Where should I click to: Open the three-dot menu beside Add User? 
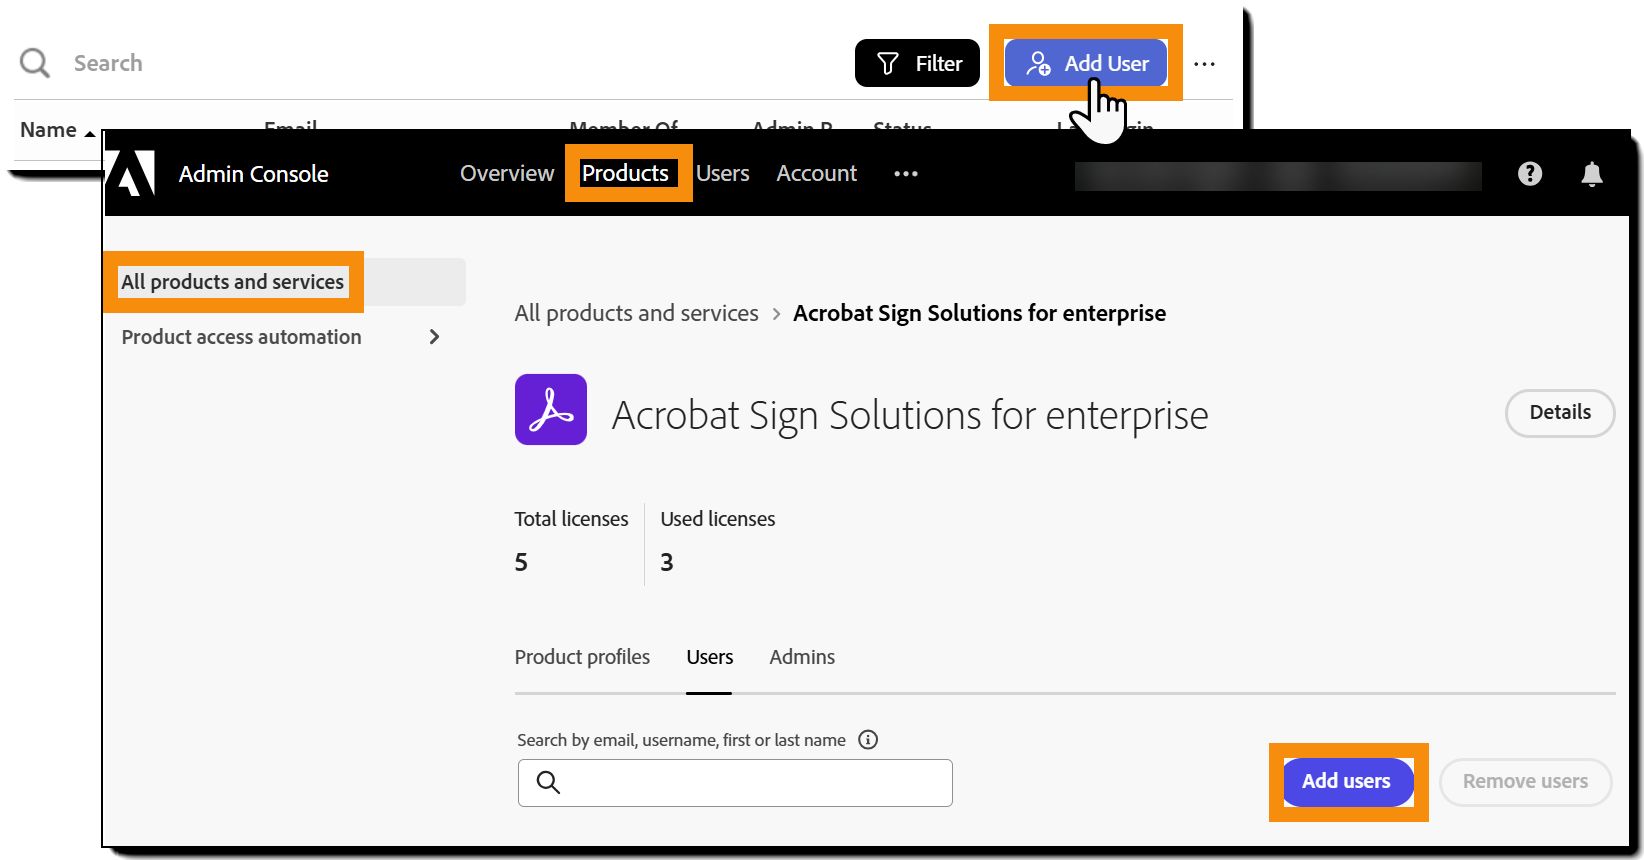1204,64
